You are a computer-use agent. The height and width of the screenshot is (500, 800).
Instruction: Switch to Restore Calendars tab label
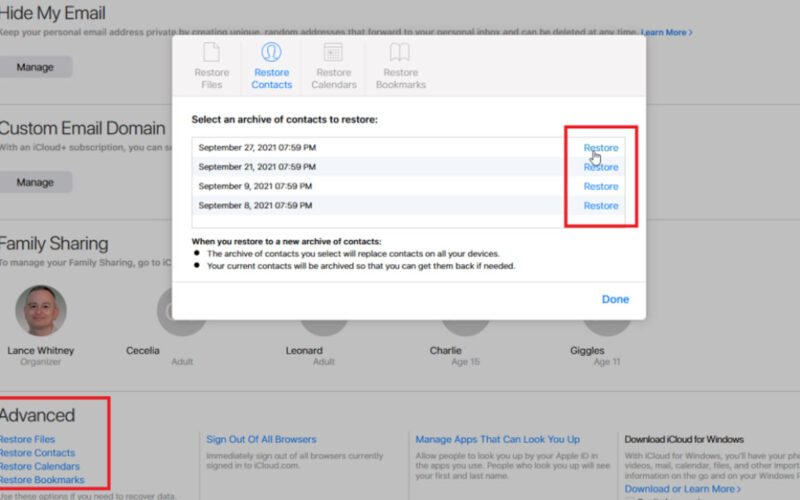[334, 79]
